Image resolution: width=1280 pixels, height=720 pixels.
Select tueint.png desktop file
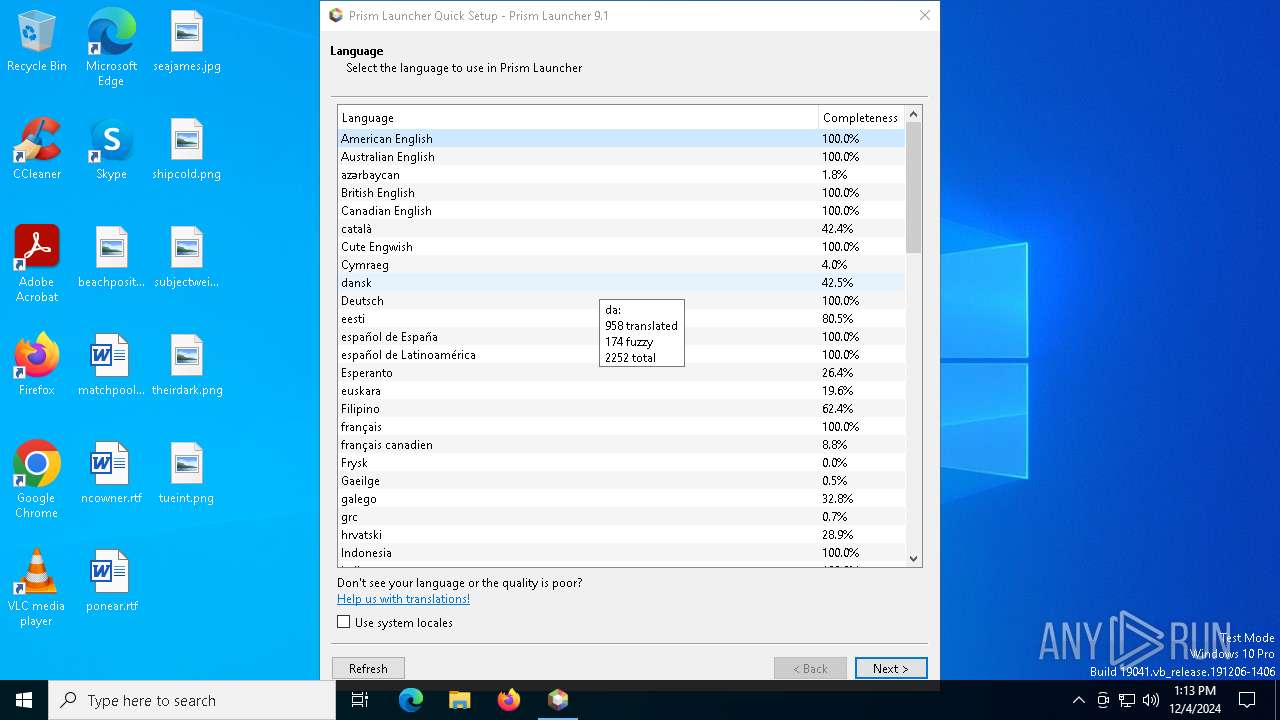pos(187,474)
